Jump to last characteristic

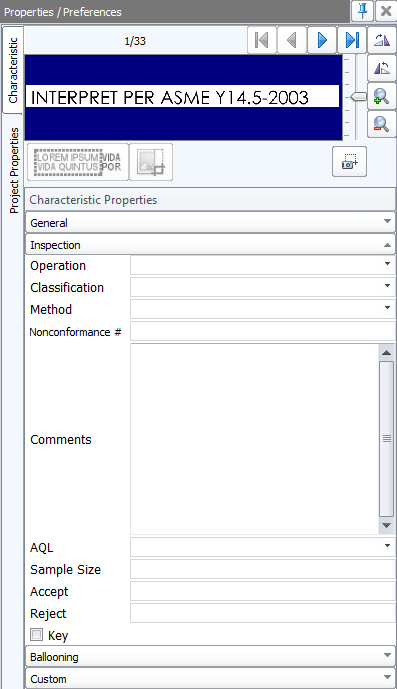pos(352,40)
